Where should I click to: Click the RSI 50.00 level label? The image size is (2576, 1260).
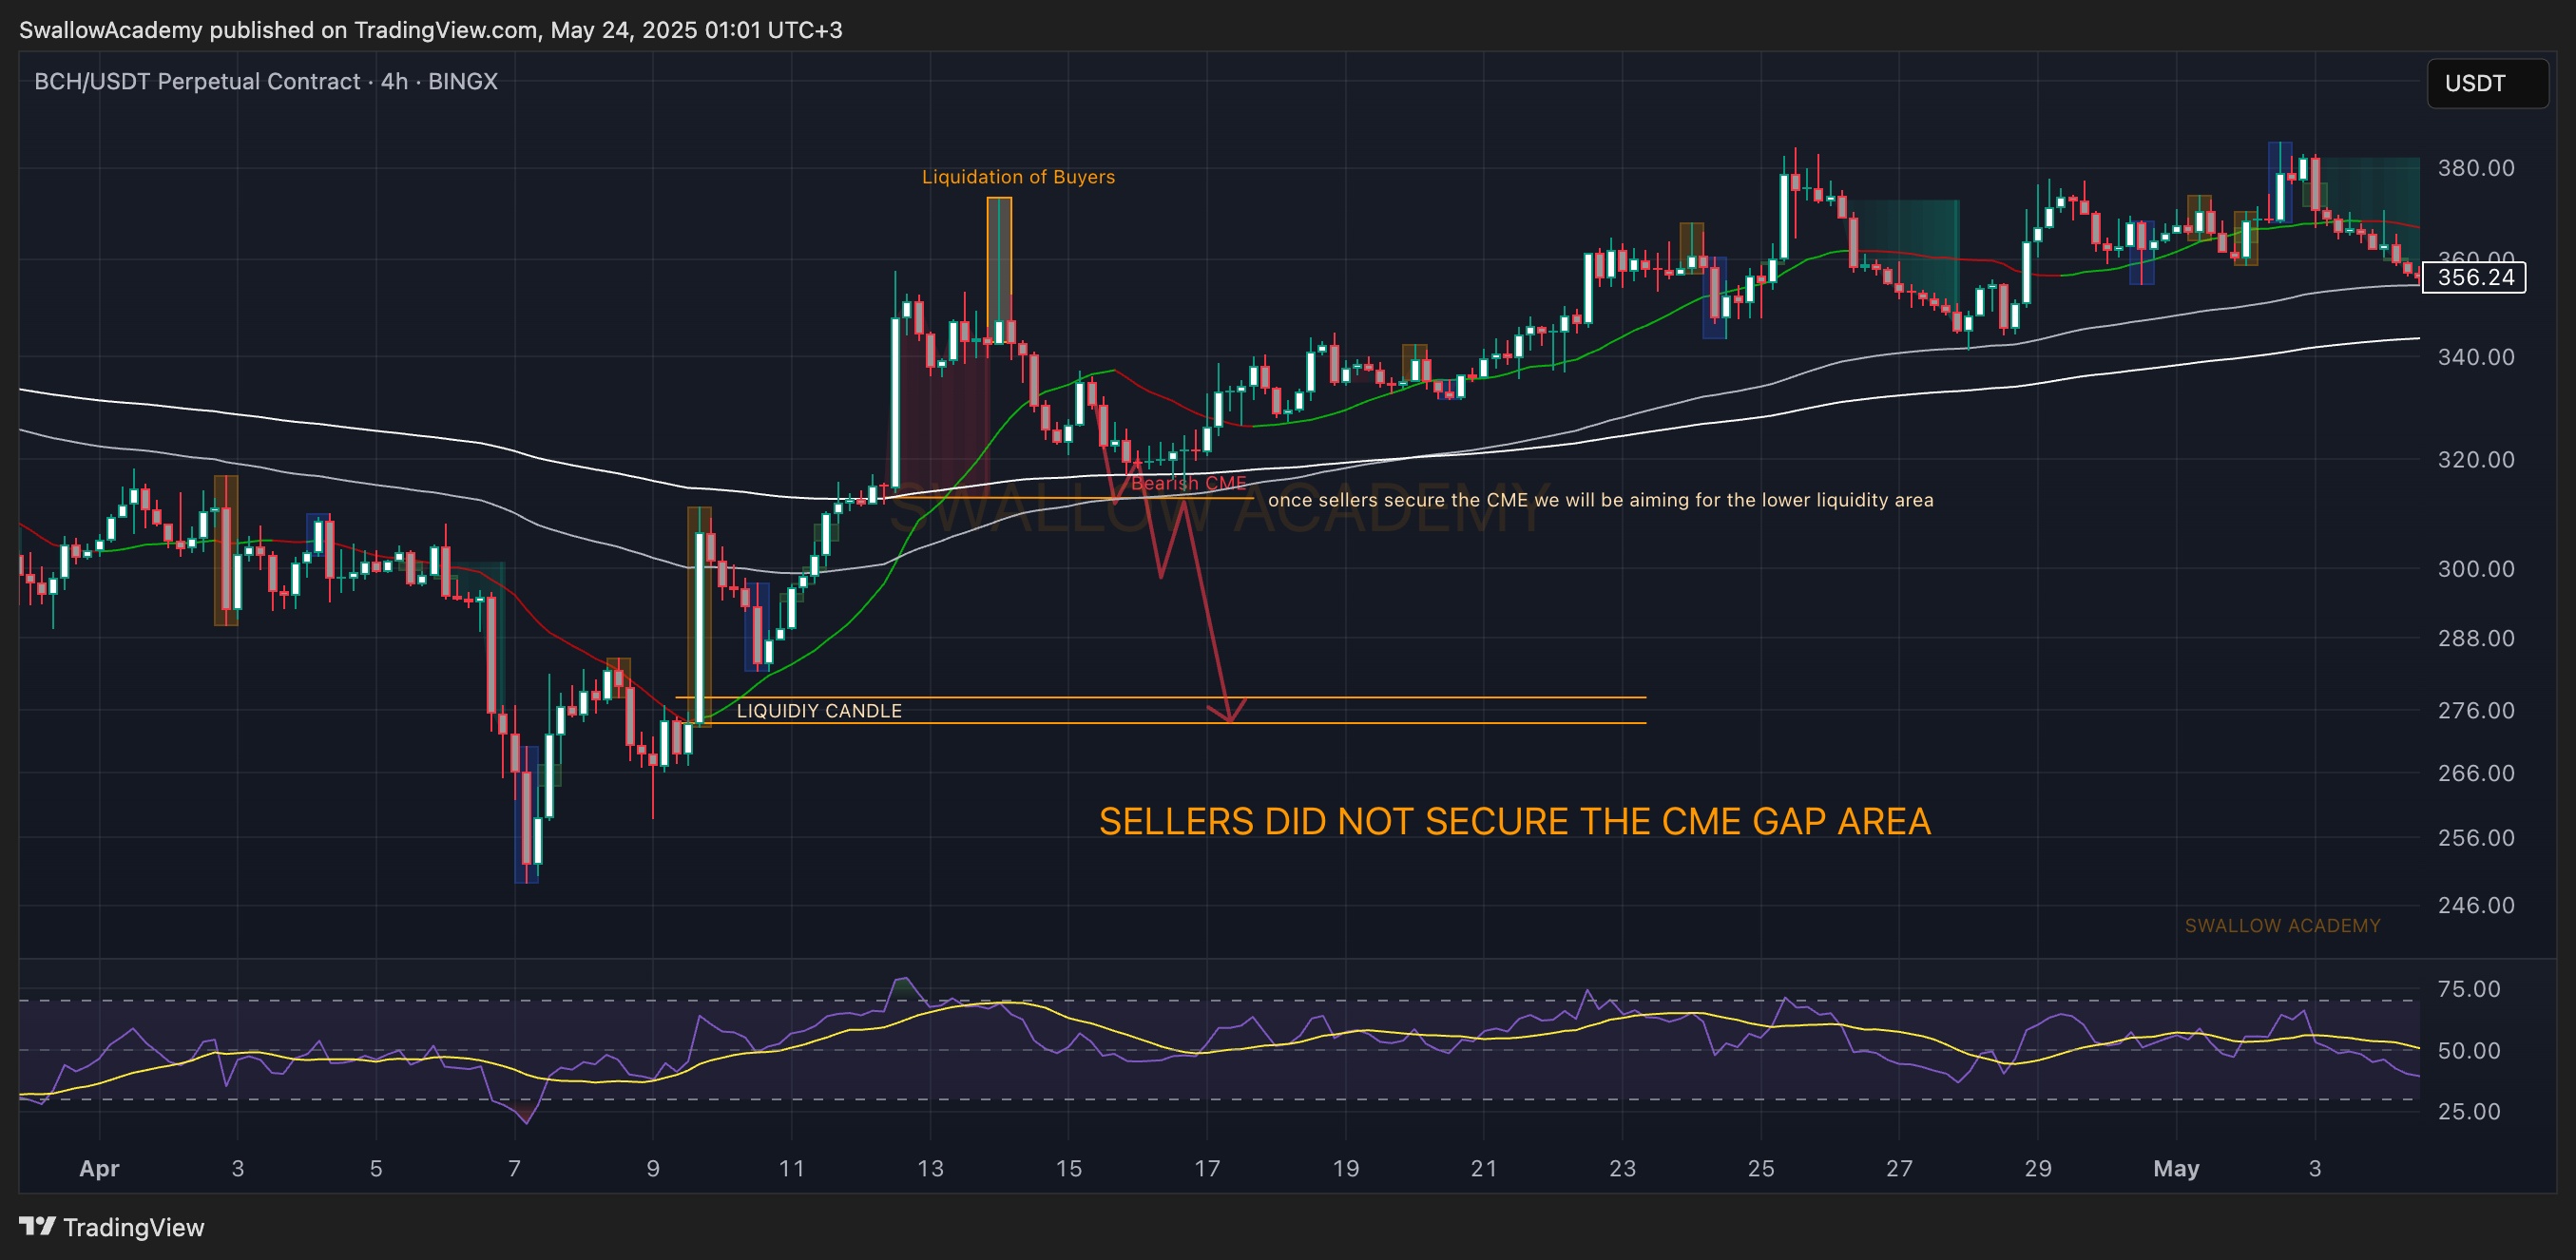[x=2469, y=1051]
